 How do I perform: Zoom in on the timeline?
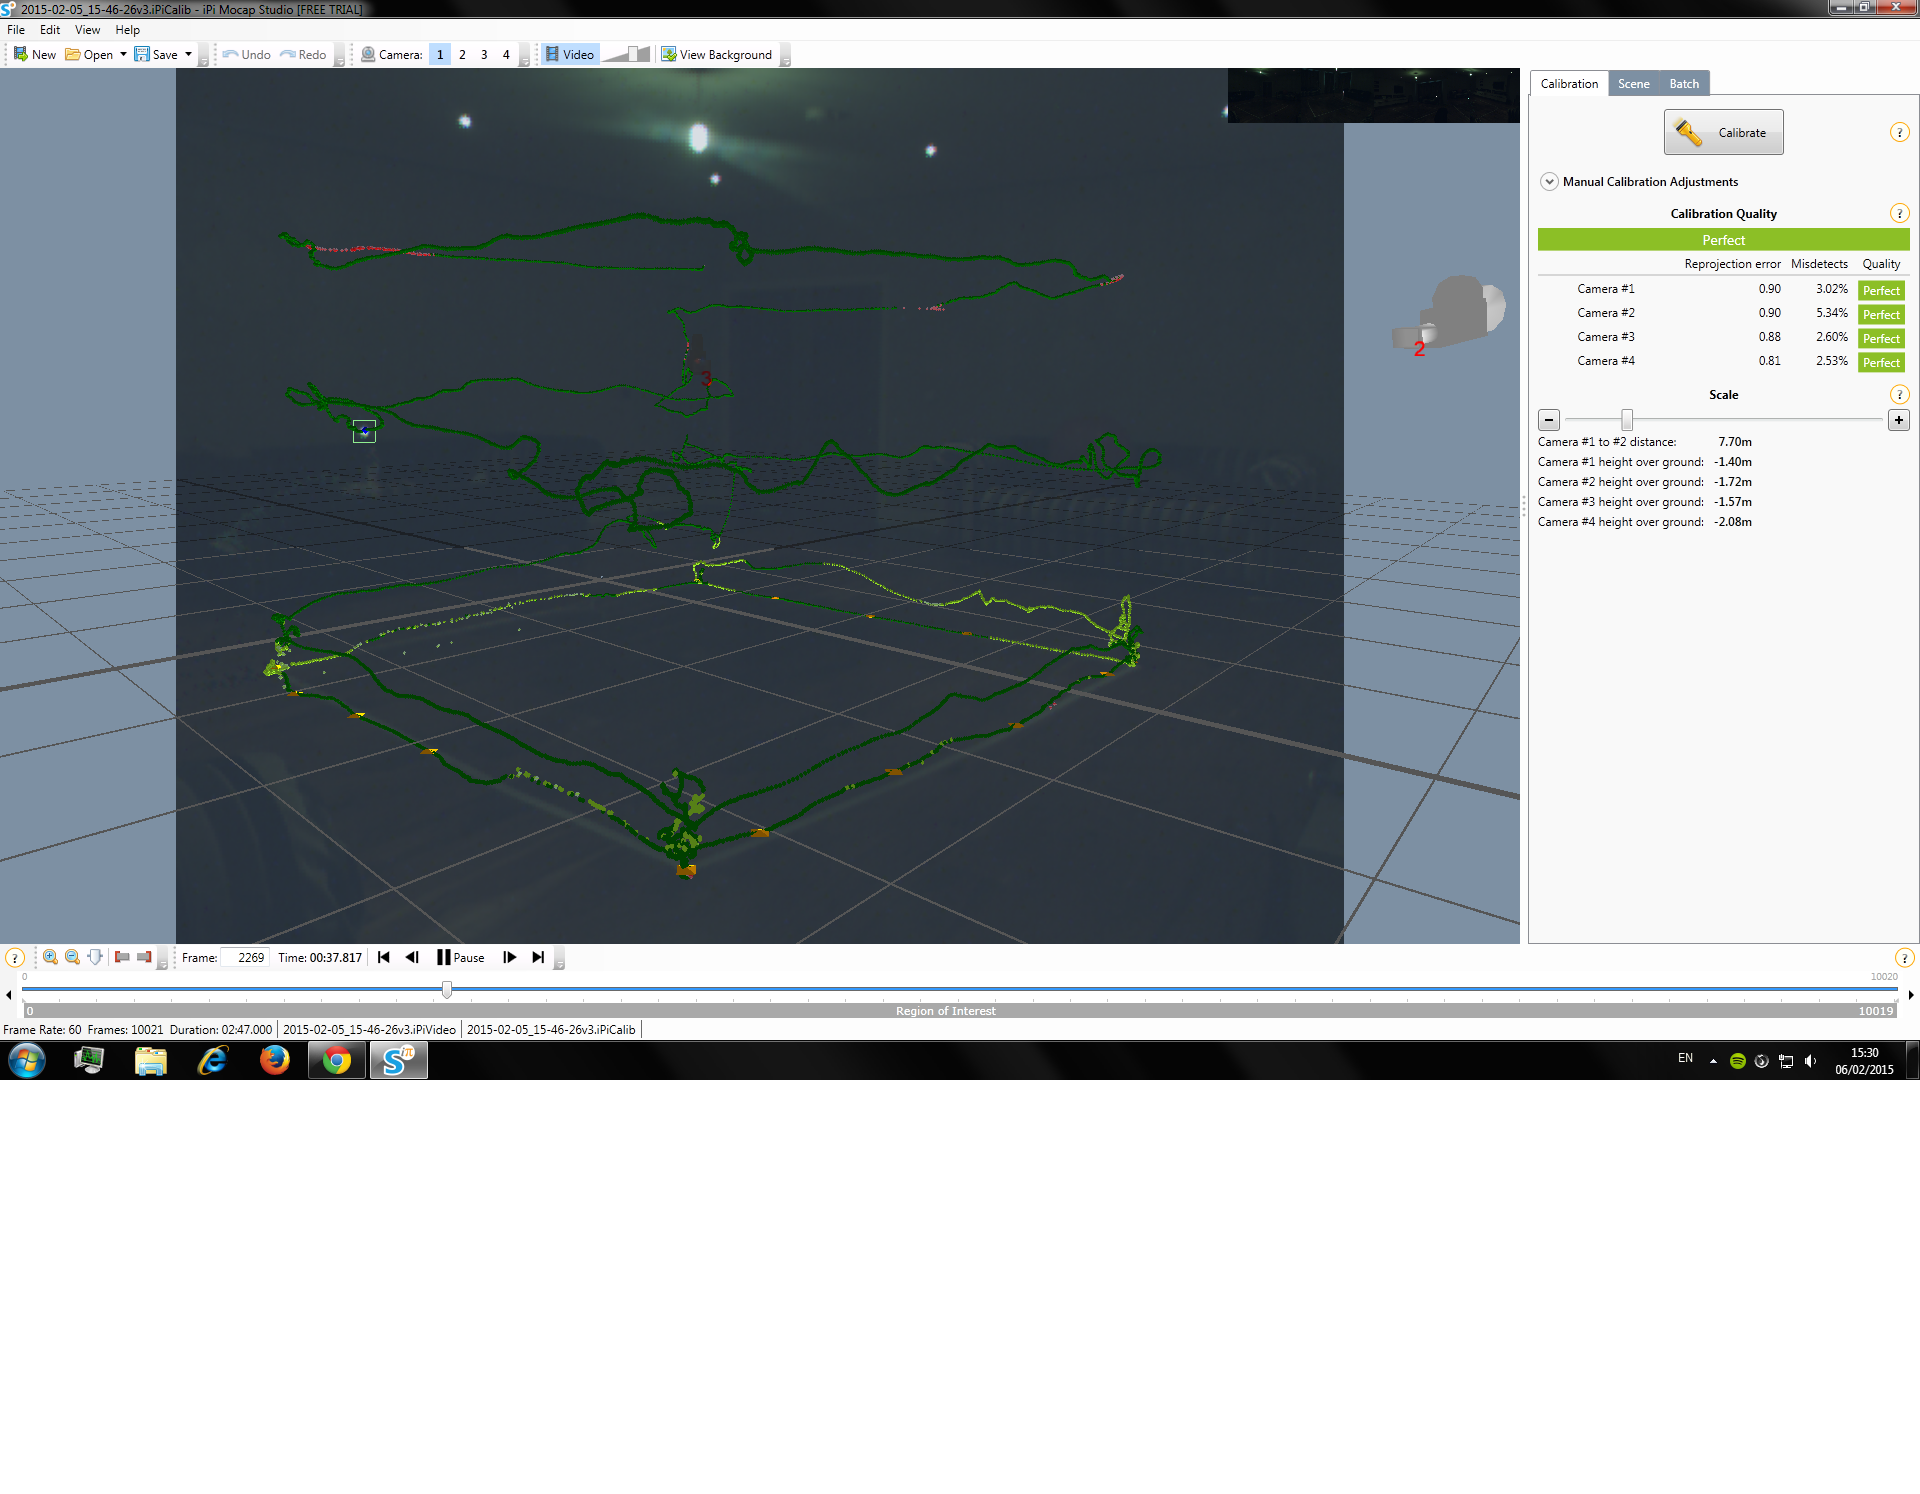[50, 957]
